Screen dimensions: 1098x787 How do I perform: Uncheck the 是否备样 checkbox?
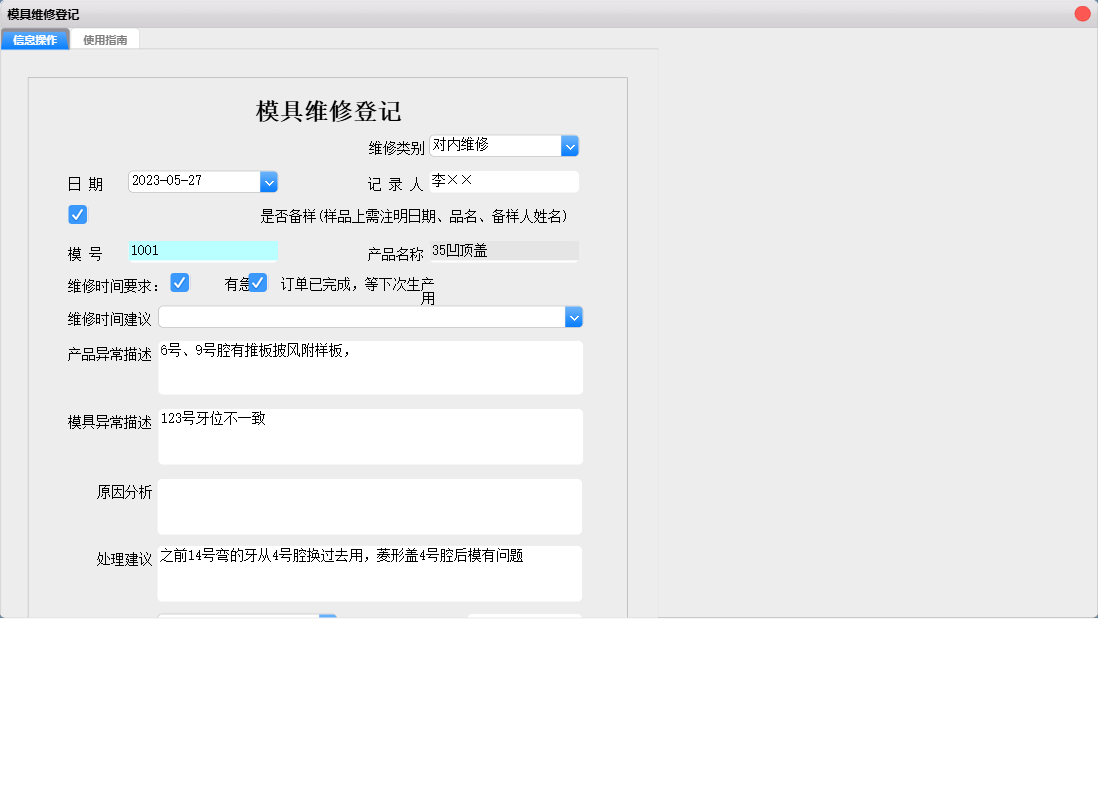point(77,214)
